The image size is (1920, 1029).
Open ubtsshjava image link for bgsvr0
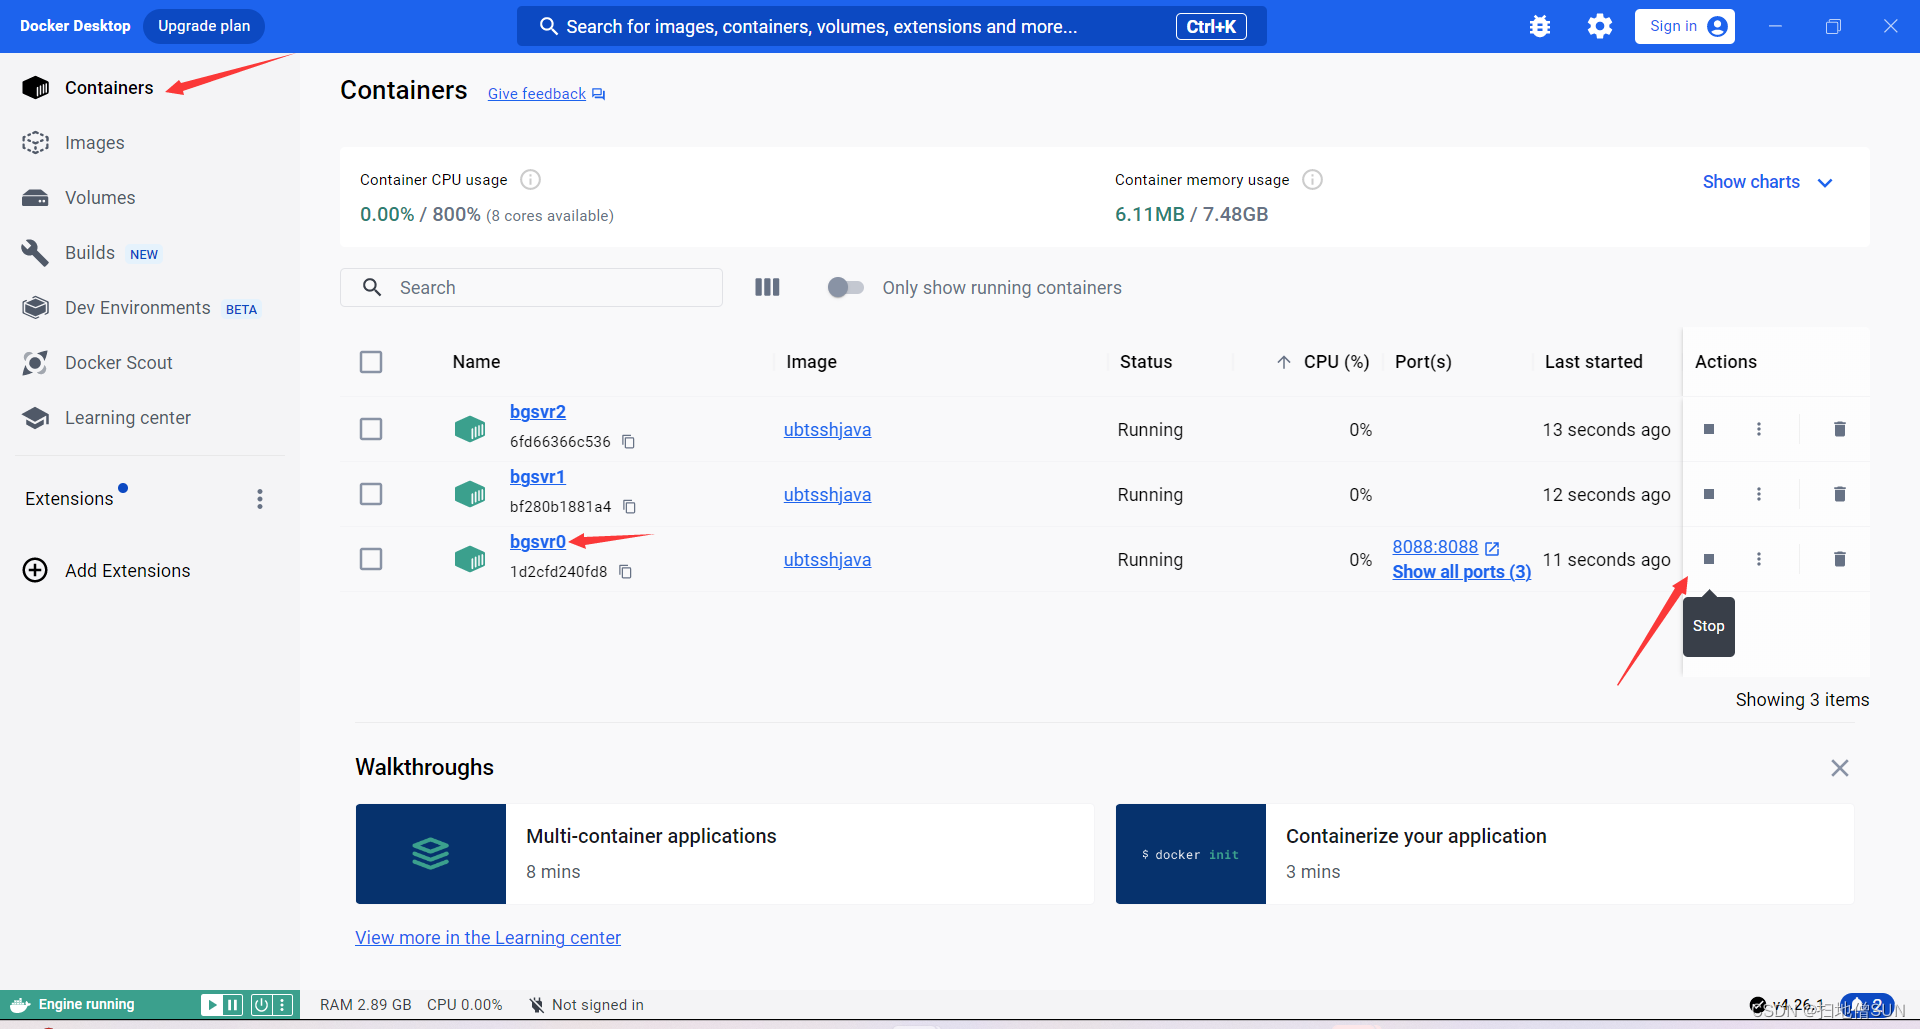click(x=827, y=559)
